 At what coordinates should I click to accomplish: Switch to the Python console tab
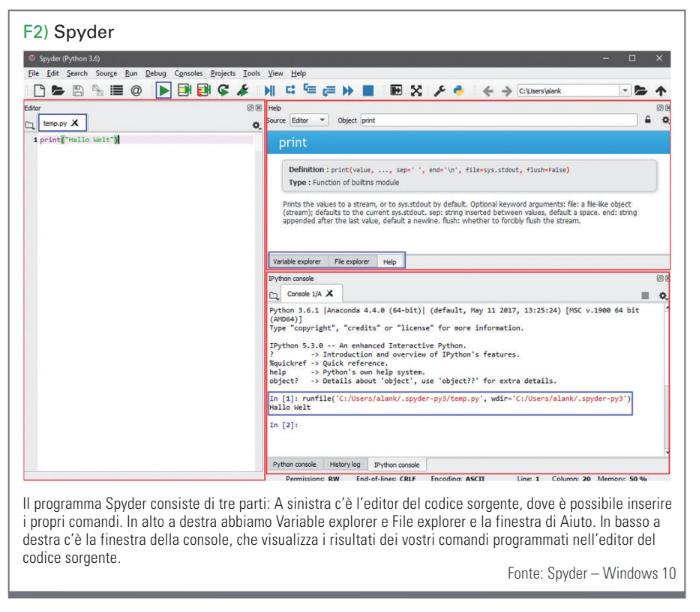(295, 464)
